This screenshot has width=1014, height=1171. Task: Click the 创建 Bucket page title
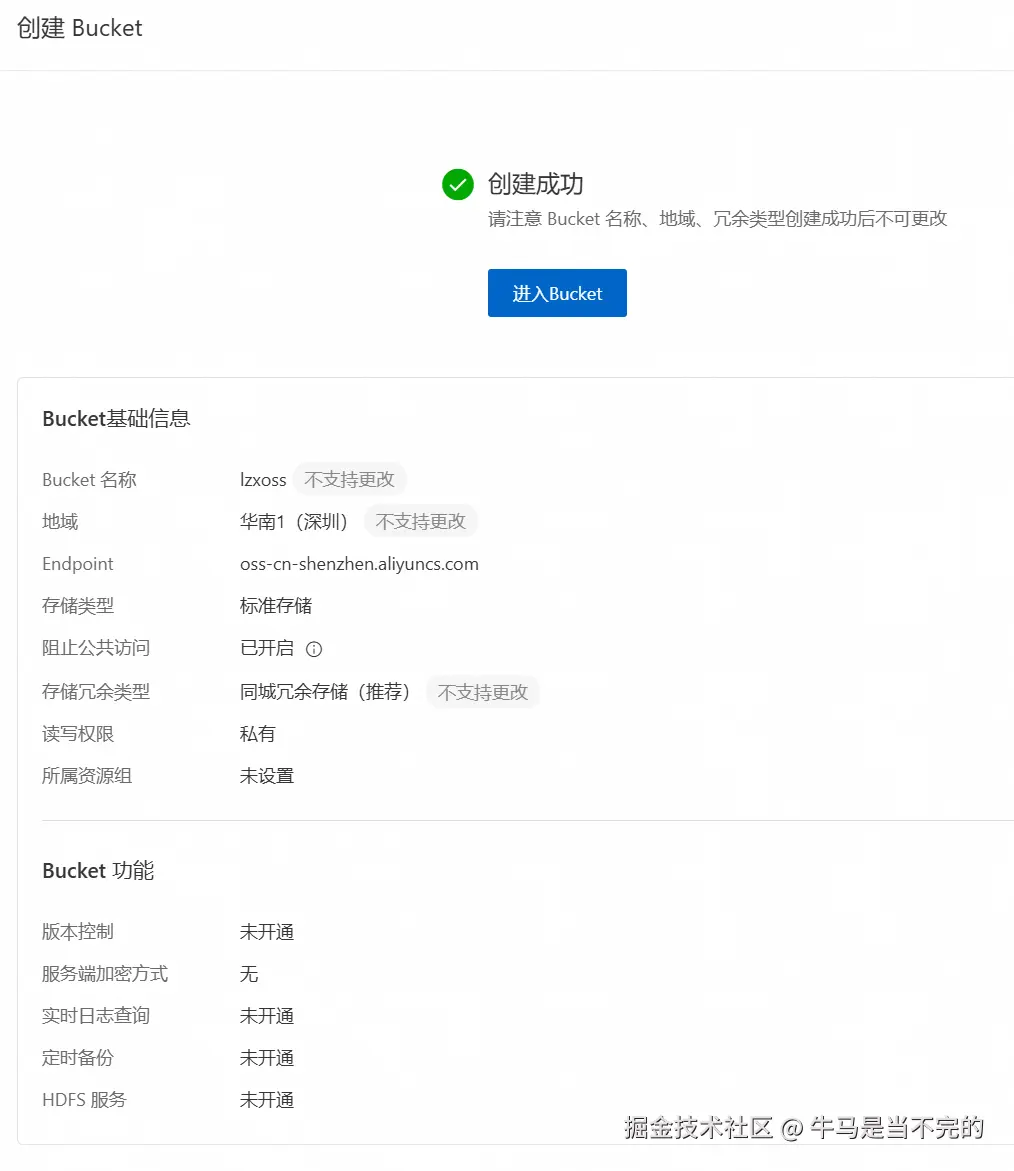(79, 28)
